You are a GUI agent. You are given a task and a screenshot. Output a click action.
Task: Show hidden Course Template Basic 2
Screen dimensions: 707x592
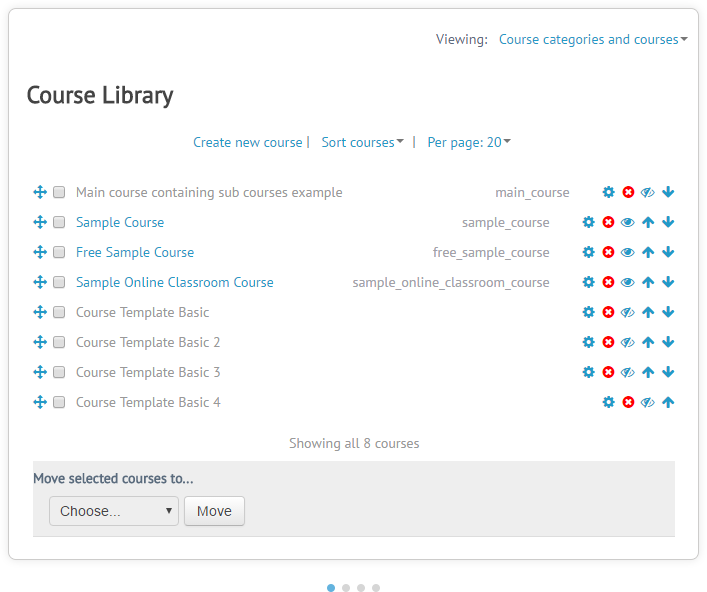pyautogui.click(x=628, y=342)
